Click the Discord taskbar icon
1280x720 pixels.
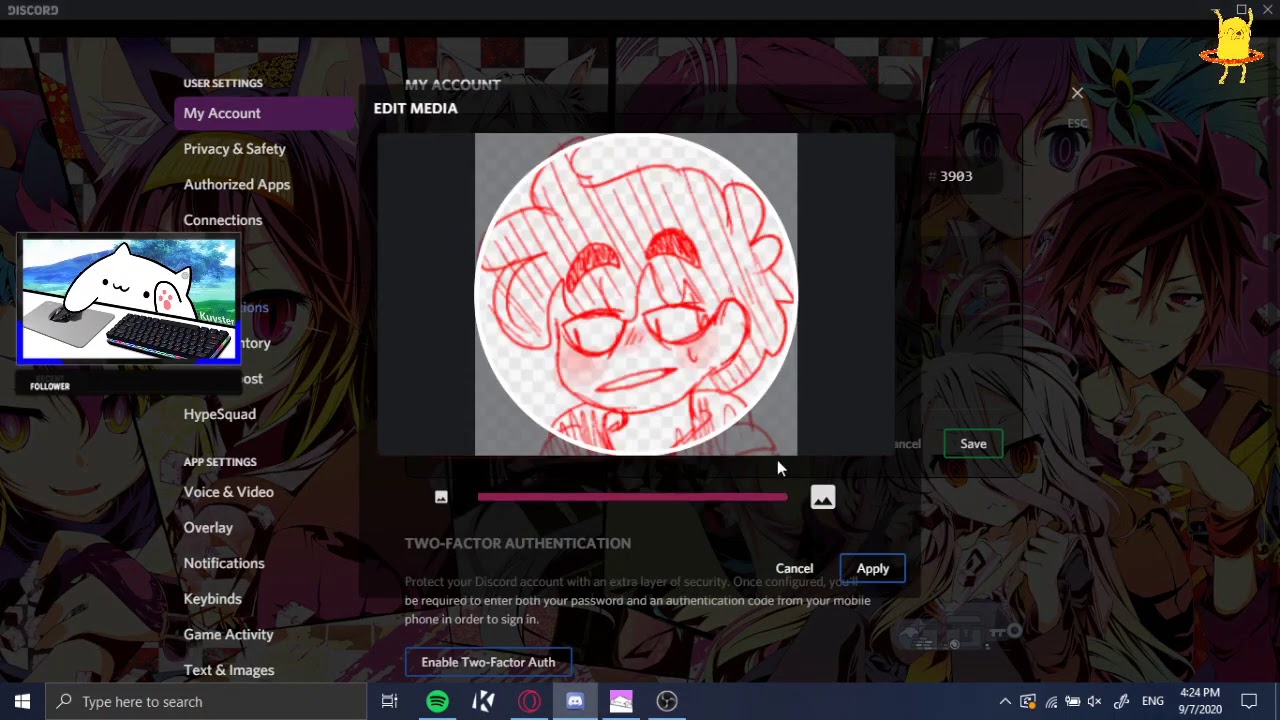coord(575,702)
